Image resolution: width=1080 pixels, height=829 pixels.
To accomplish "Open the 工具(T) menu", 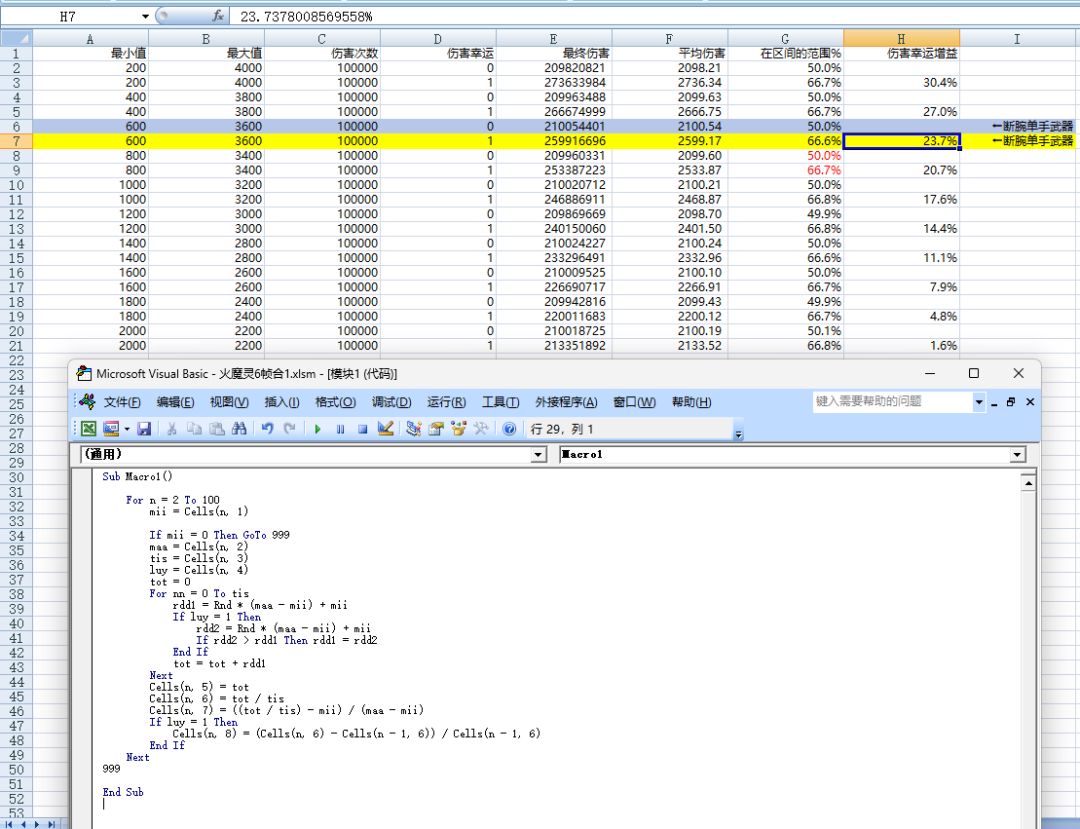I will coord(500,402).
